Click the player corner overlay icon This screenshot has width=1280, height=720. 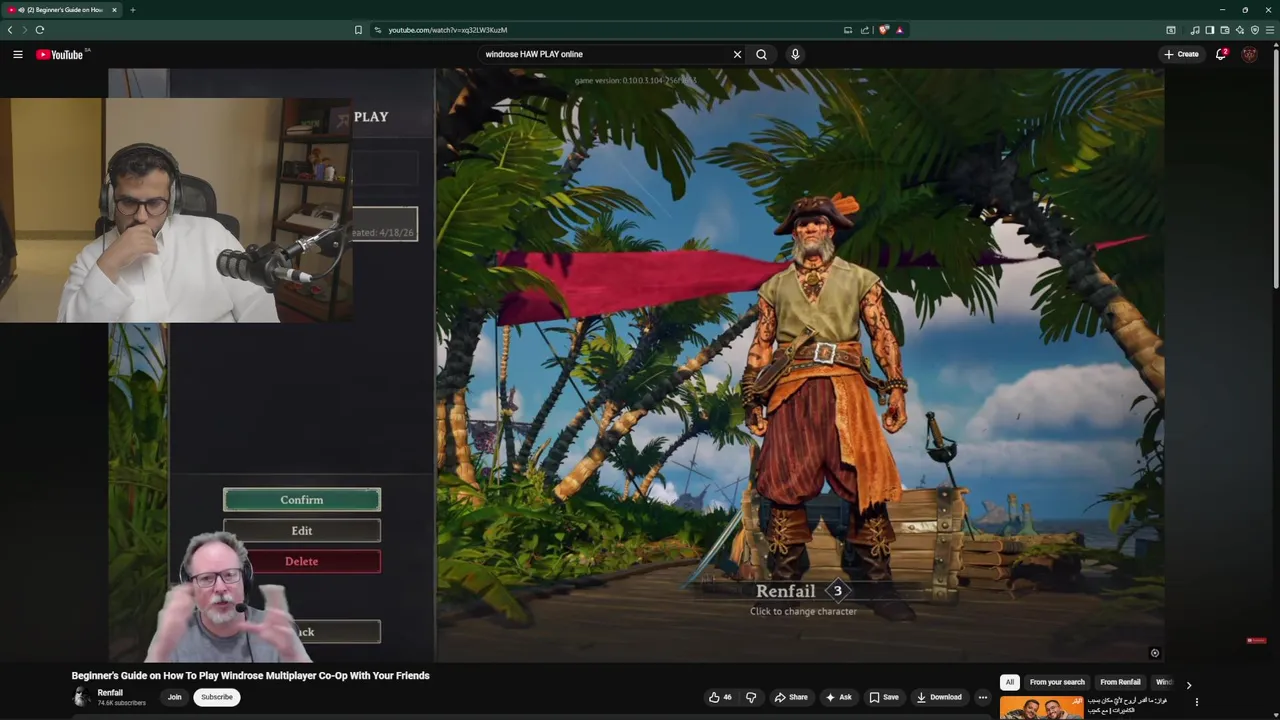pos(1154,653)
